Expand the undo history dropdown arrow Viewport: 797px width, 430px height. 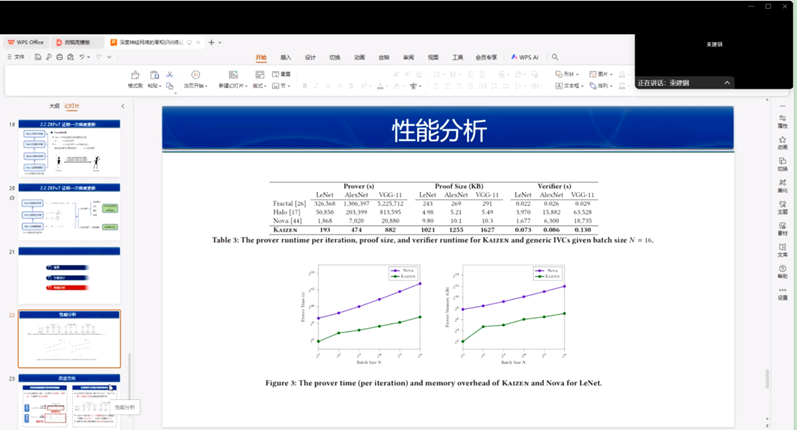(x=89, y=57)
